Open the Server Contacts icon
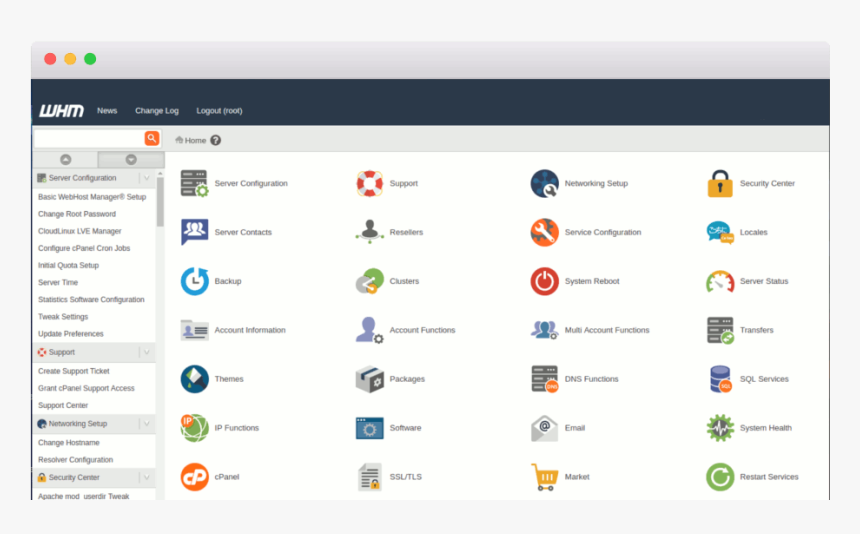The image size is (860, 534). (194, 232)
